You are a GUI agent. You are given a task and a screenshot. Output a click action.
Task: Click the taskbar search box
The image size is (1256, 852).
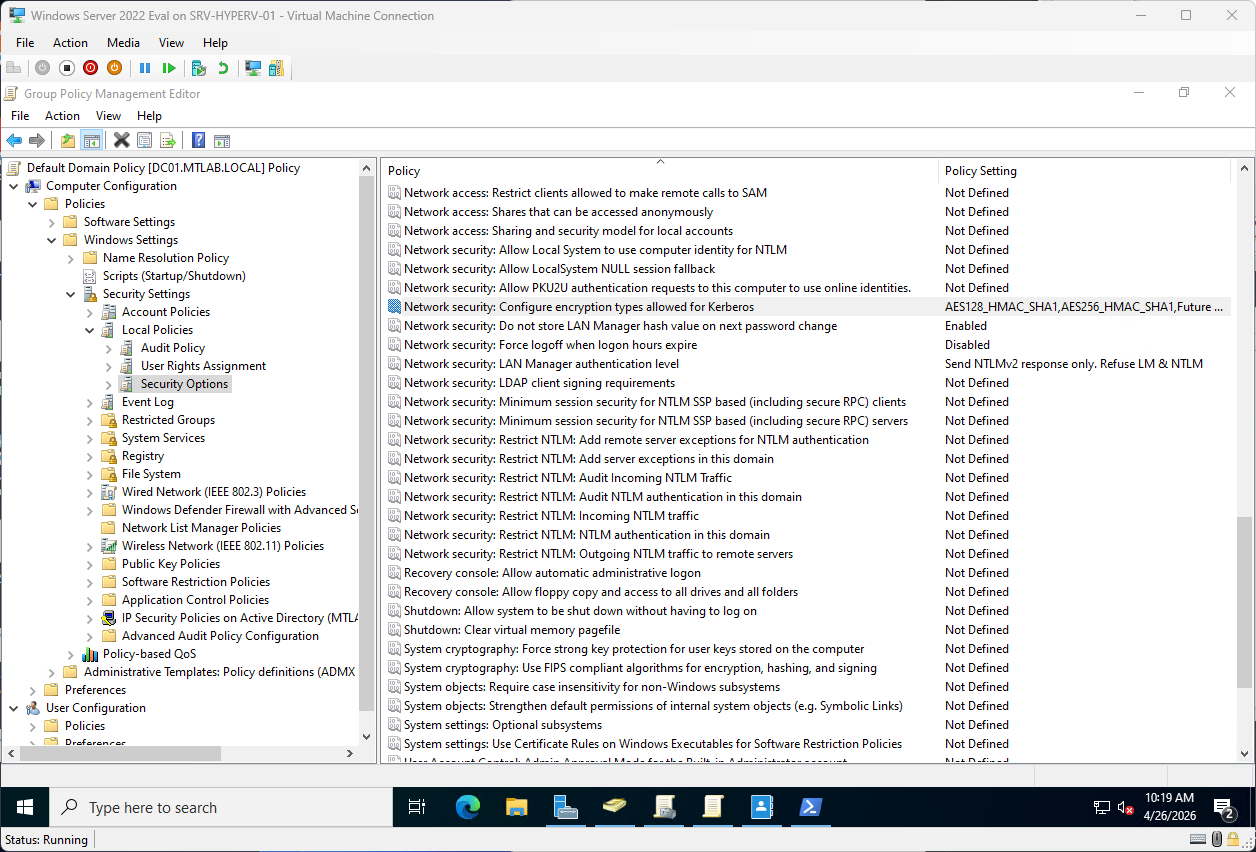(x=220, y=807)
